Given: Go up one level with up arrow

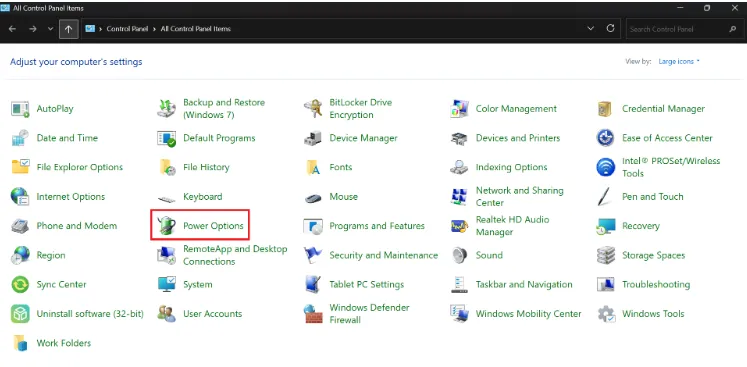Looking at the screenshot, I should point(69,29).
